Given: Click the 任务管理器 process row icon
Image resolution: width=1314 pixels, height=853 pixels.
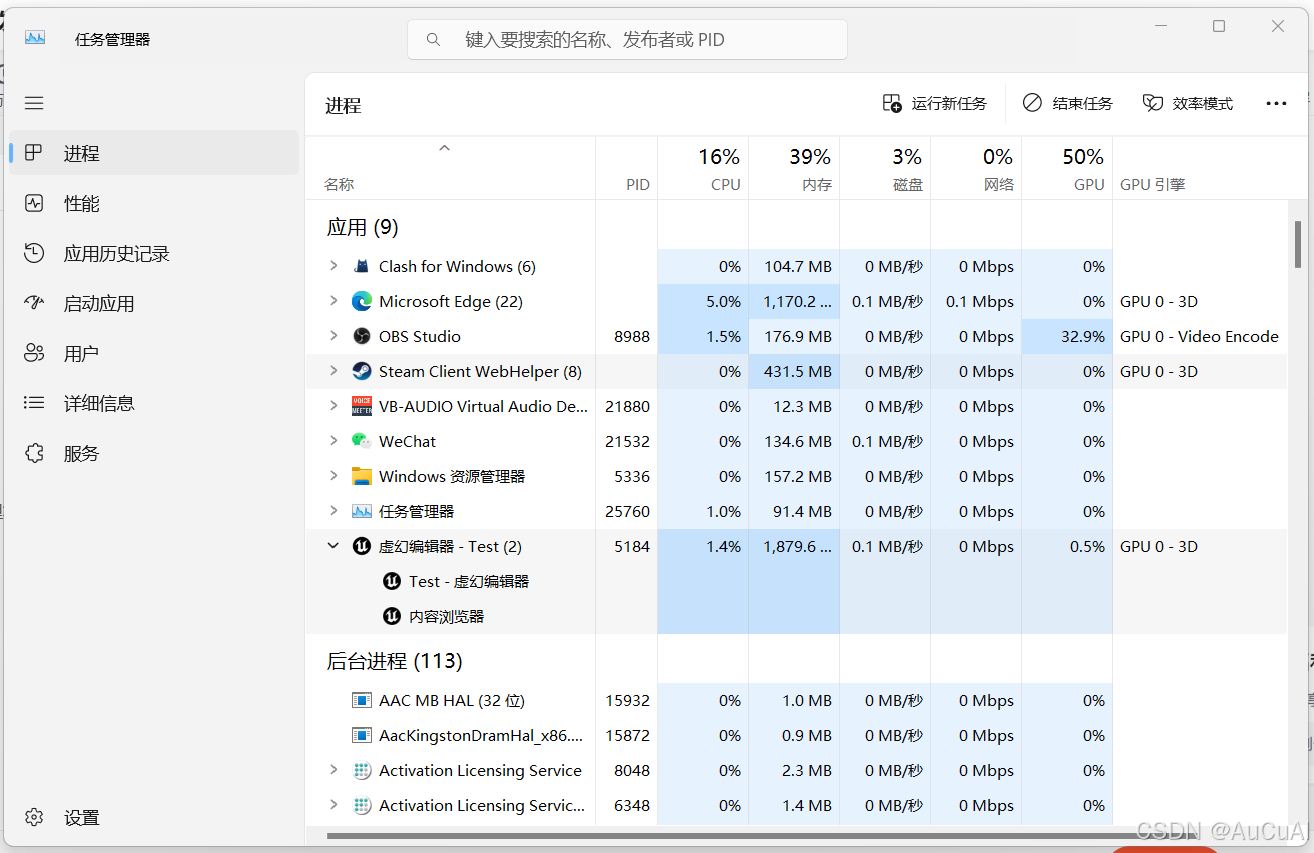Looking at the screenshot, I should coord(362,511).
